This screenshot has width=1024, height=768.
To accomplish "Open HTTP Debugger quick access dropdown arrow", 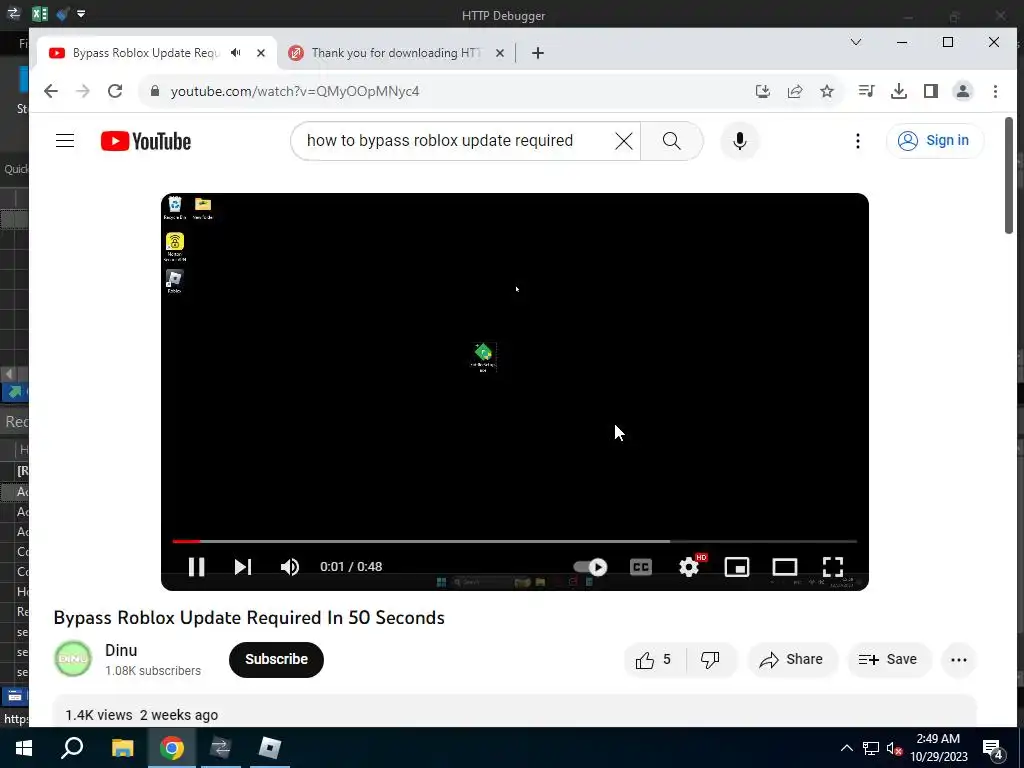I will click(x=81, y=13).
